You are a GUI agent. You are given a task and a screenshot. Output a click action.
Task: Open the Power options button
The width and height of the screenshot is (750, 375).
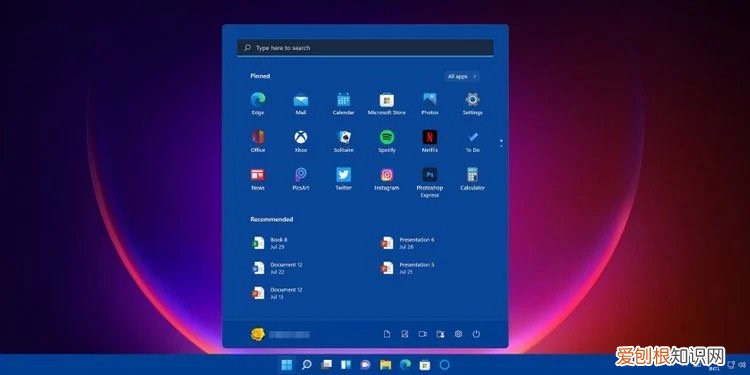(476, 334)
